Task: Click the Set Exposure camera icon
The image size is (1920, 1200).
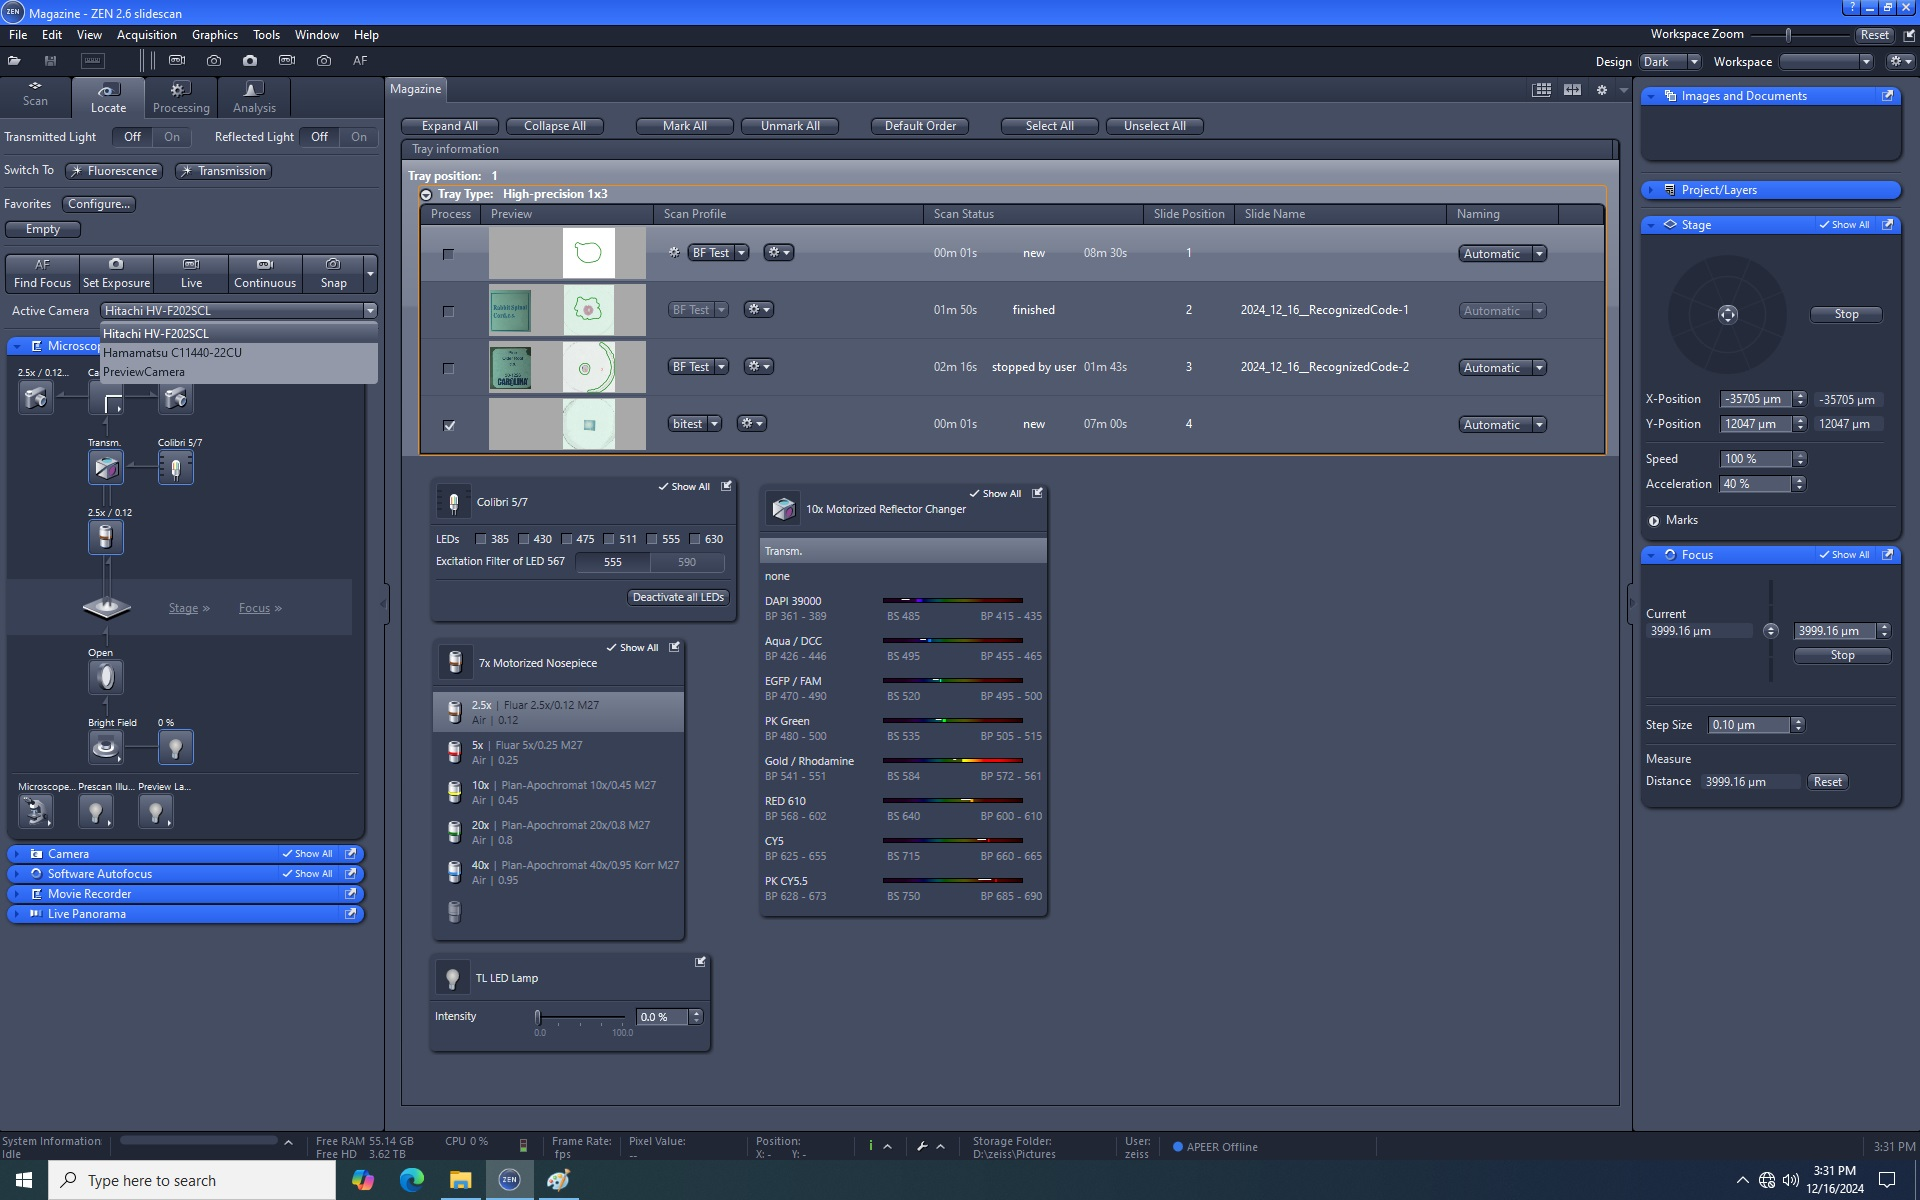Action: pos(116,264)
